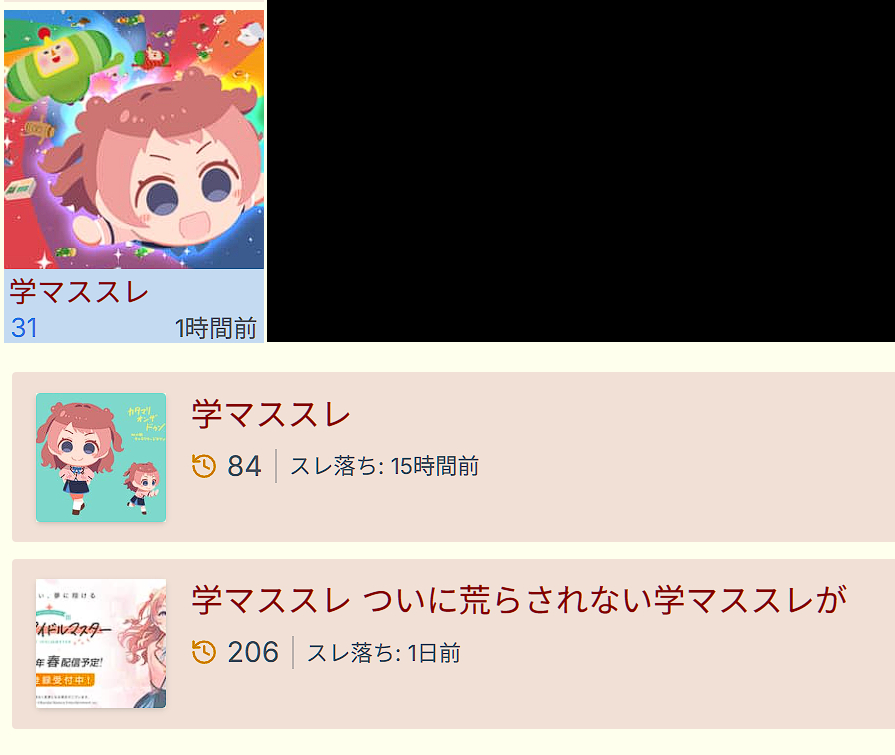This screenshot has width=895, height=755.
Task: Click the black panel beside the top card
Action: click(x=581, y=171)
